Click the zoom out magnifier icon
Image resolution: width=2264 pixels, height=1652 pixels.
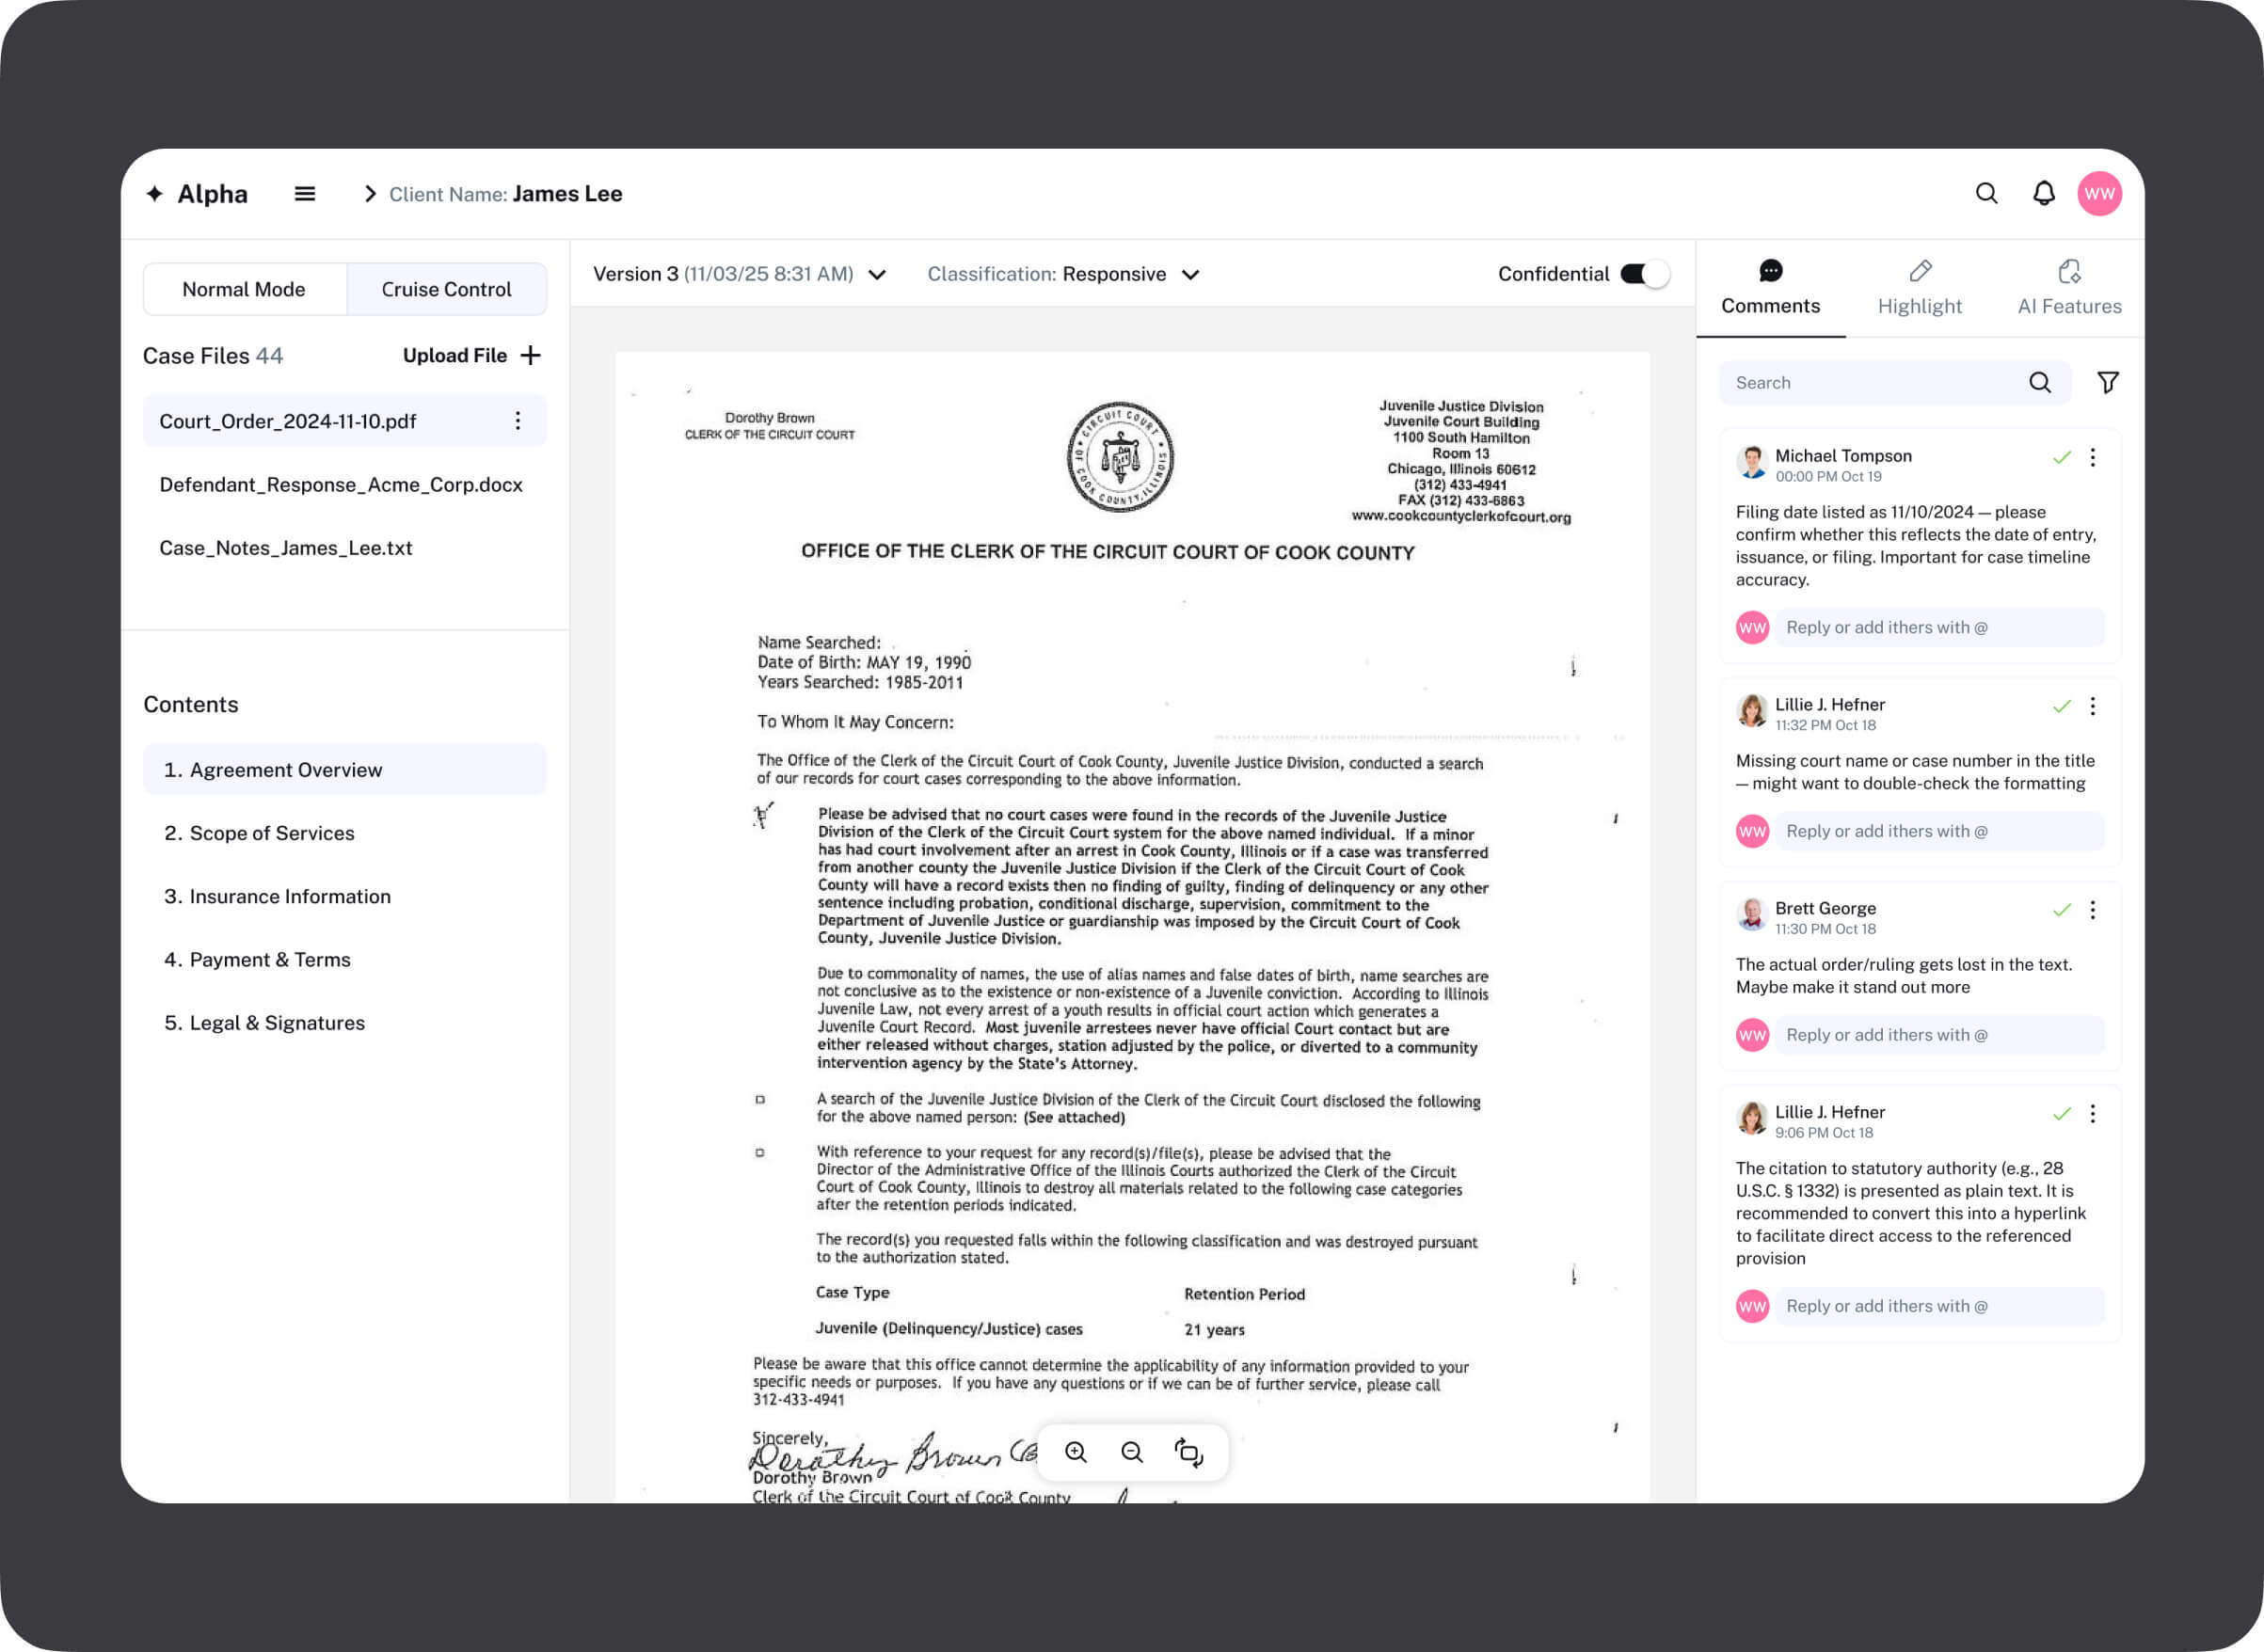click(1132, 1452)
